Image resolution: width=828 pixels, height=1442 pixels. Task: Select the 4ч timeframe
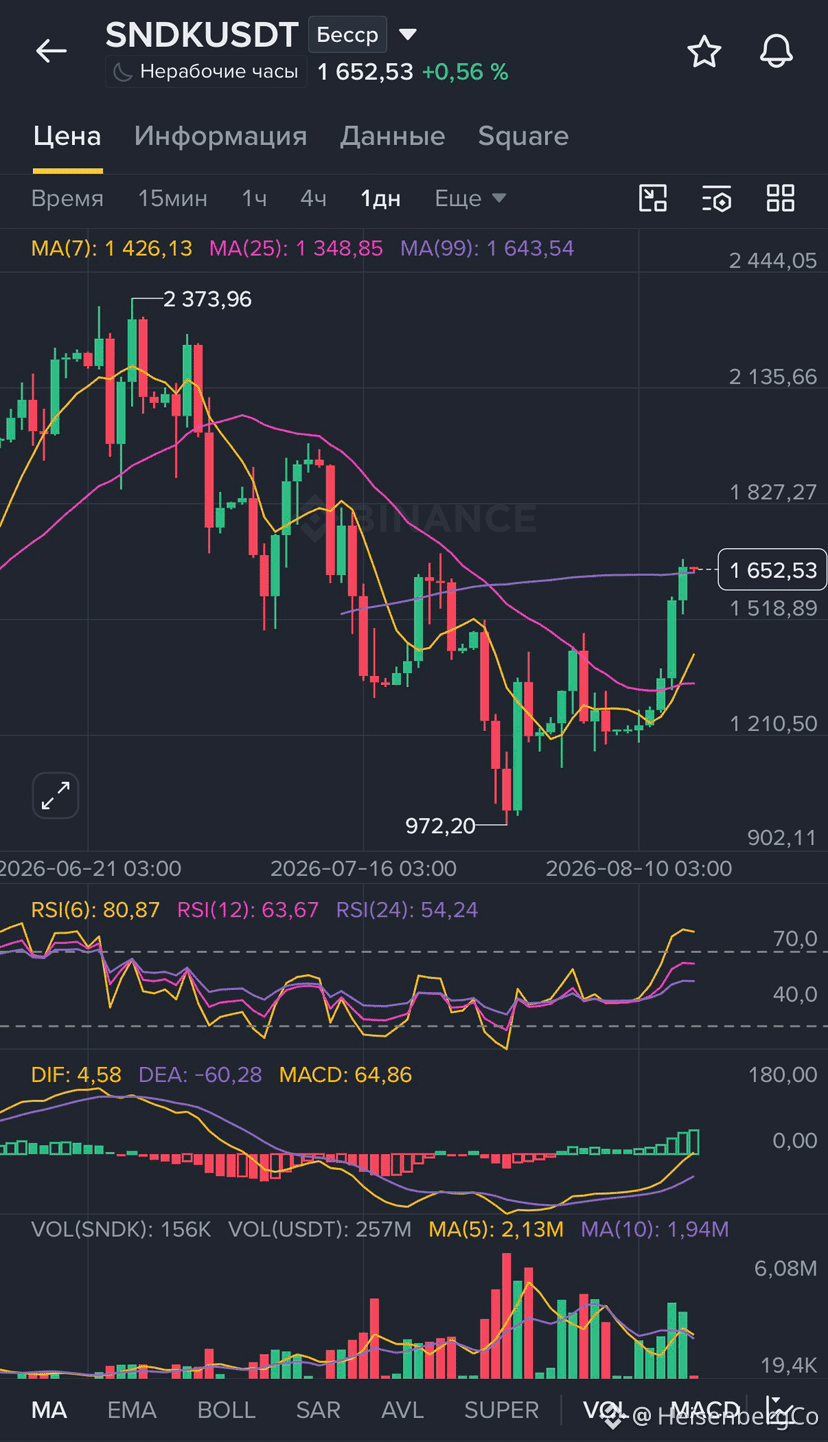click(313, 198)
